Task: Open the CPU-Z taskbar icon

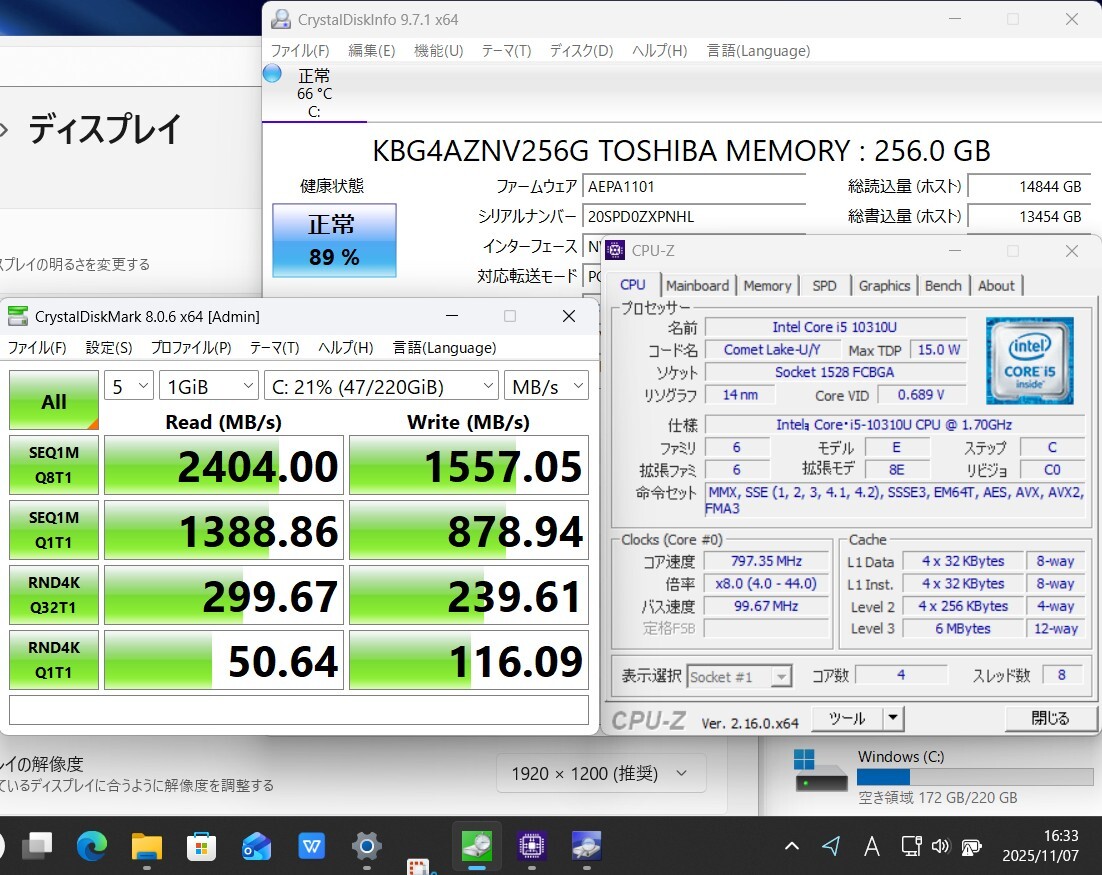Action: 531,847
